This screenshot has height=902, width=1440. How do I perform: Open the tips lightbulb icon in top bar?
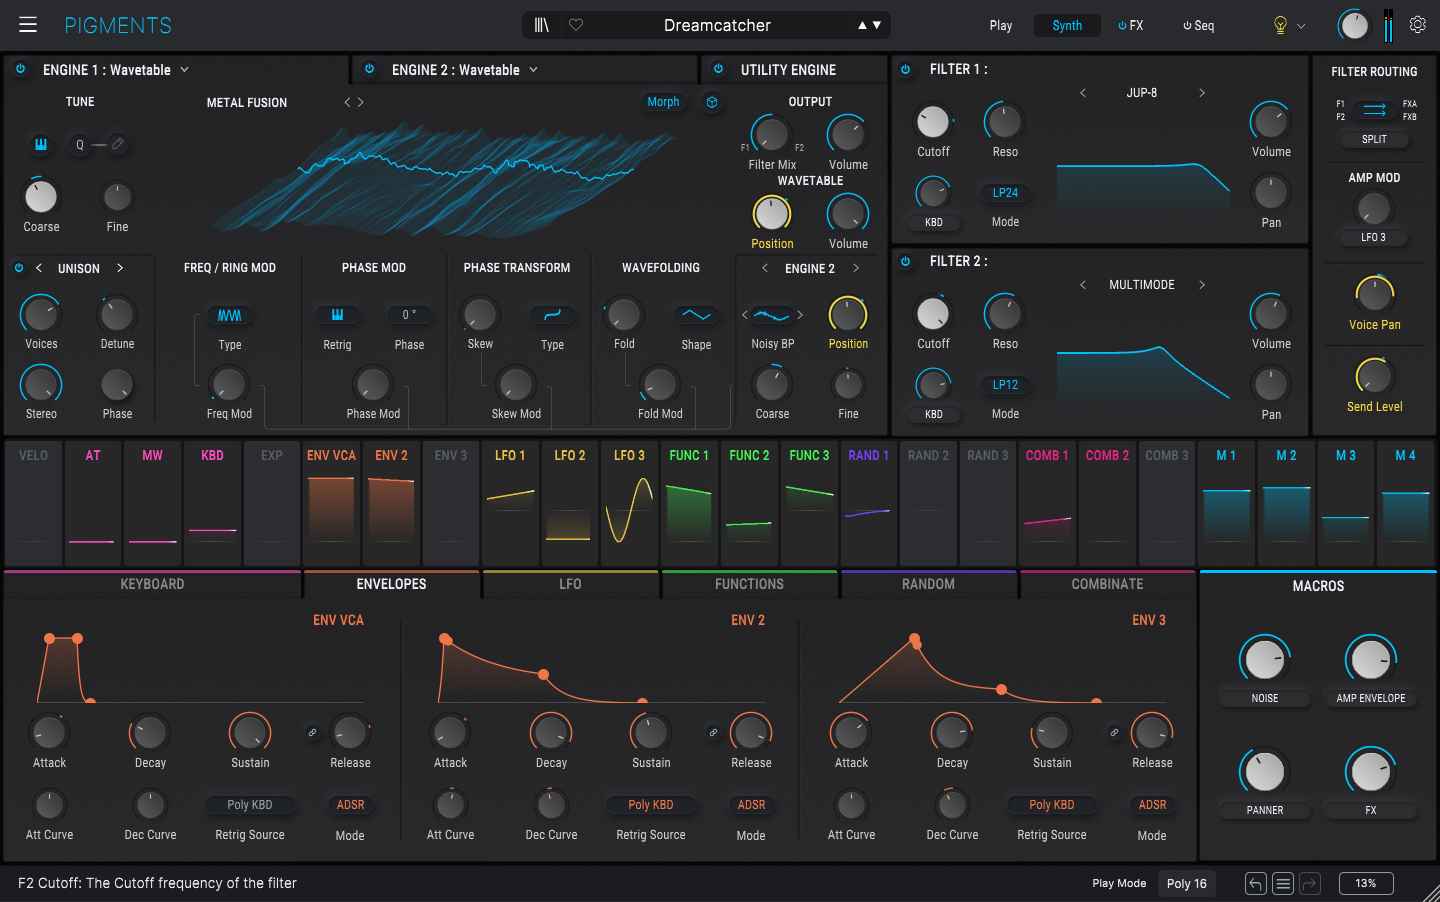1280,24
